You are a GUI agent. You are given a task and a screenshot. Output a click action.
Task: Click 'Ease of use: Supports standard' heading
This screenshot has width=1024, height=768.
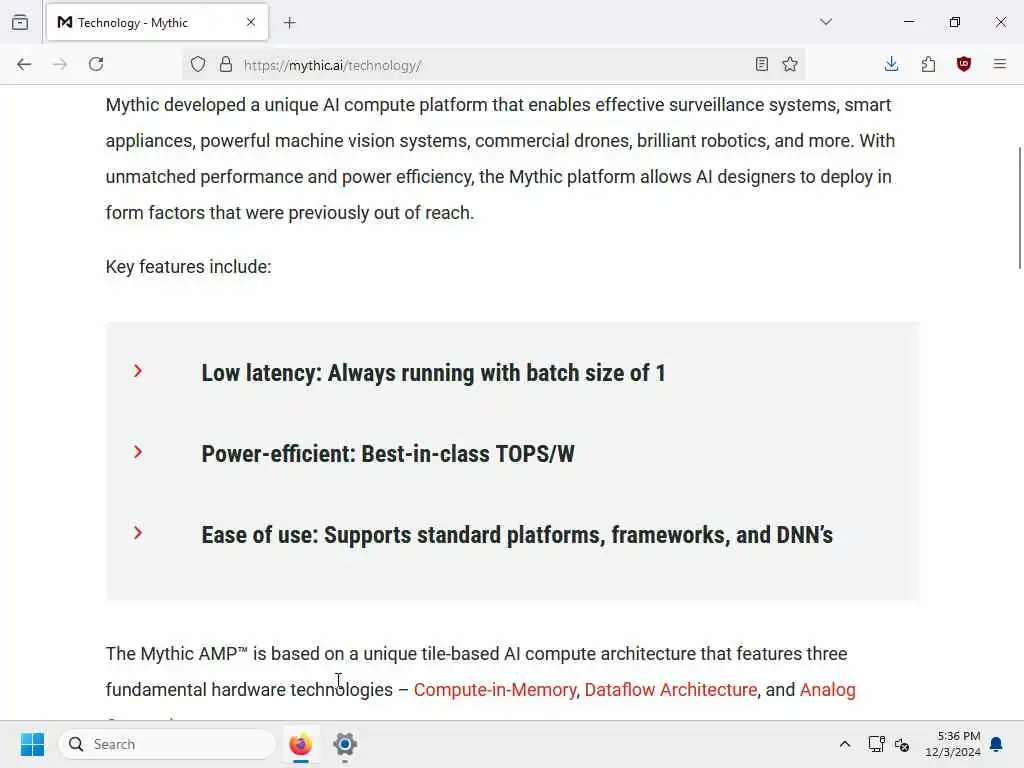(517, 535)
